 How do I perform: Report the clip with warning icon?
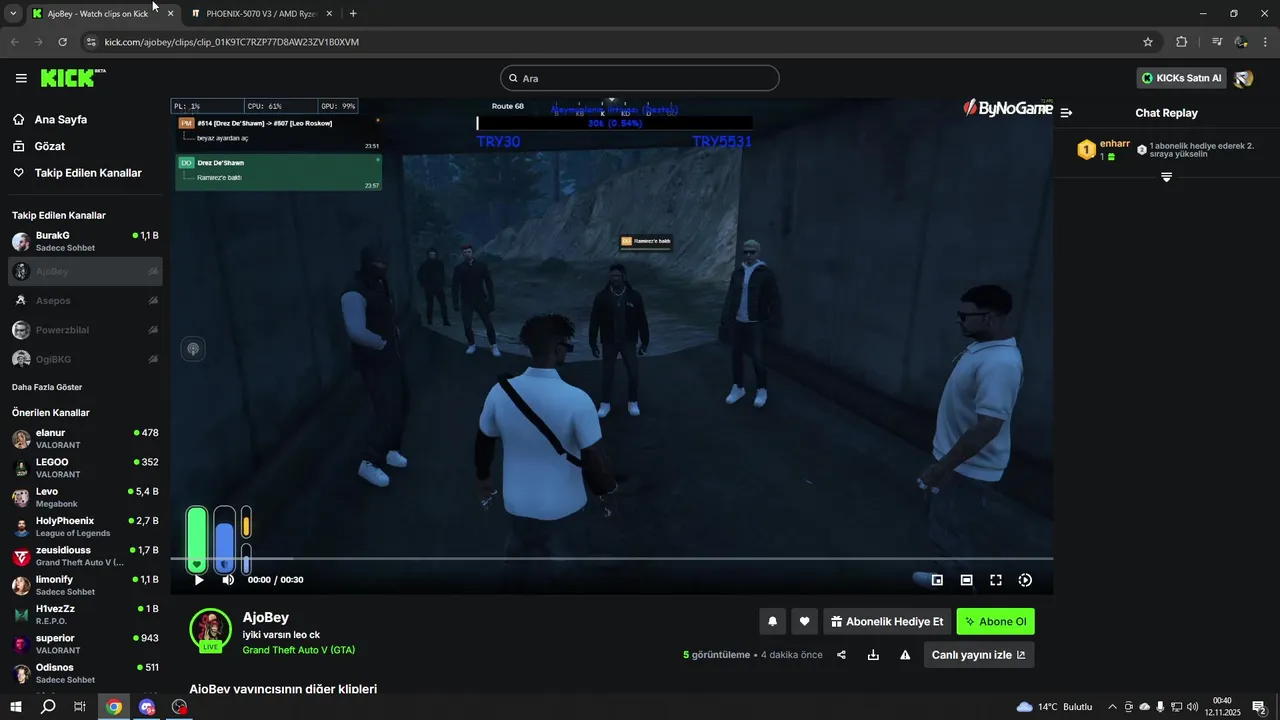(905, 655)
